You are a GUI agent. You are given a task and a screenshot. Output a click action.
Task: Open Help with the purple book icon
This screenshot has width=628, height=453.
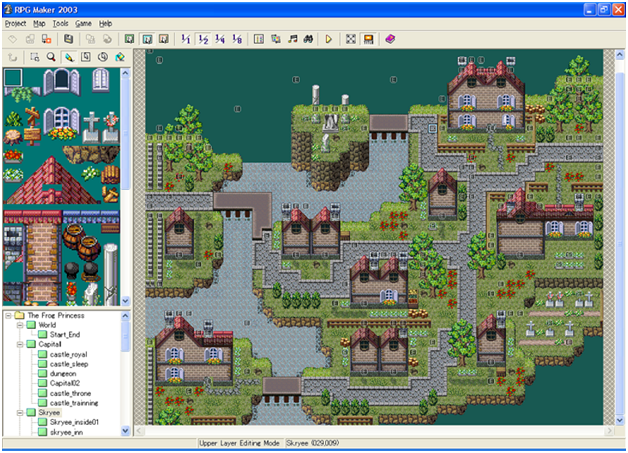click(390, 39)
